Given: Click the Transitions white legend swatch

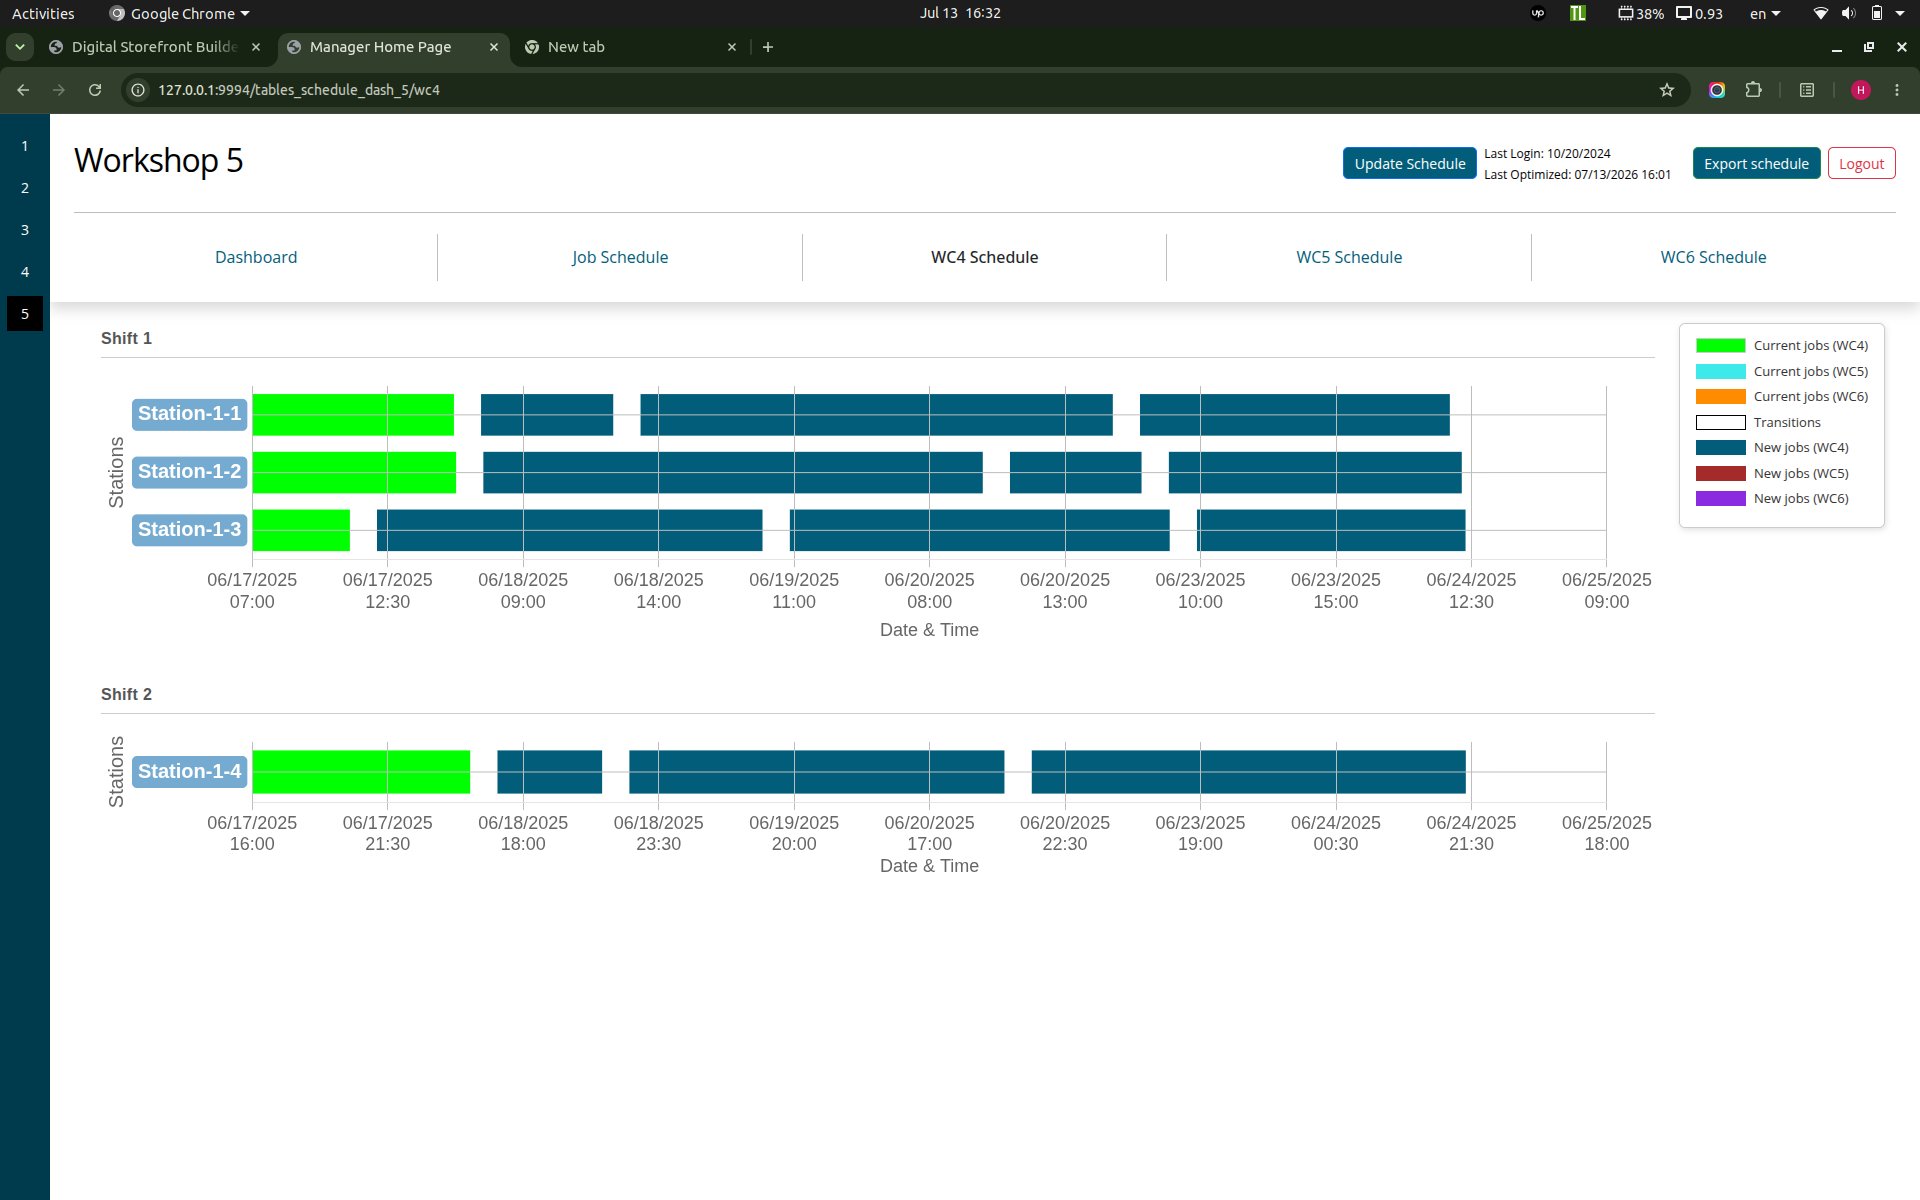Looking at the screenshot, I should tap(1720, 422).
